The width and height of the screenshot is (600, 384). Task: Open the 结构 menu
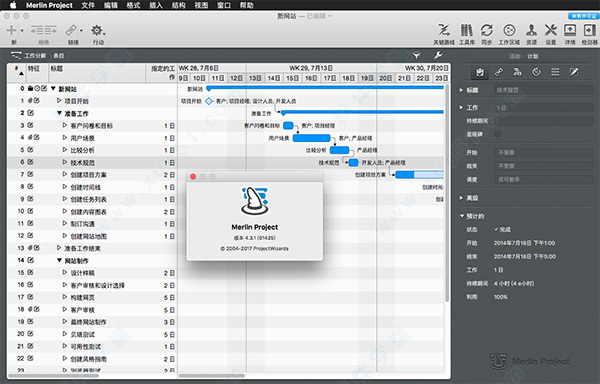pos(178,5)
